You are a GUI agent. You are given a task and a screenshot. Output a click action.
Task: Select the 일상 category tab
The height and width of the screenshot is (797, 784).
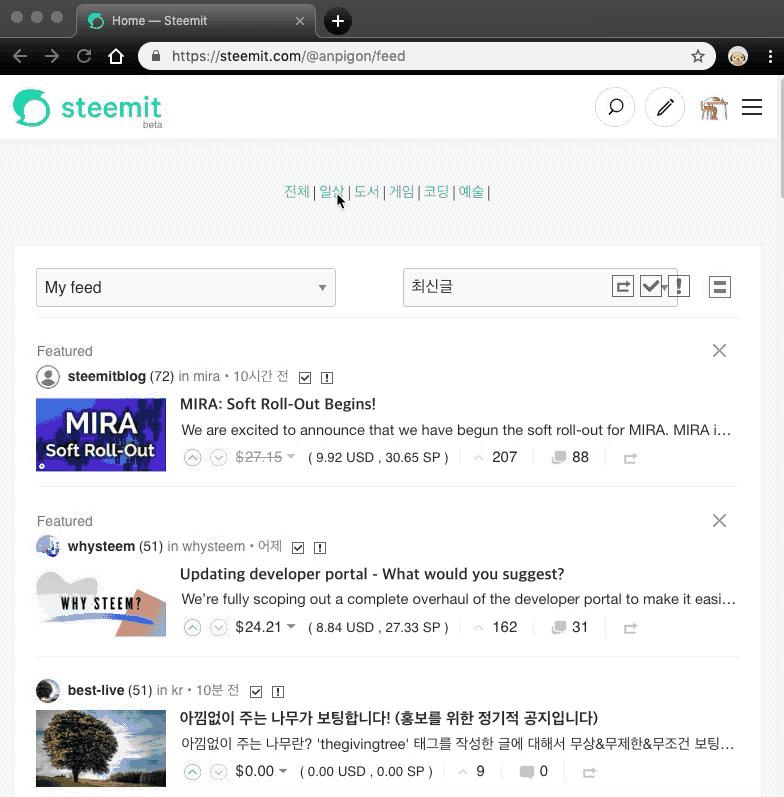click(331, 192)
